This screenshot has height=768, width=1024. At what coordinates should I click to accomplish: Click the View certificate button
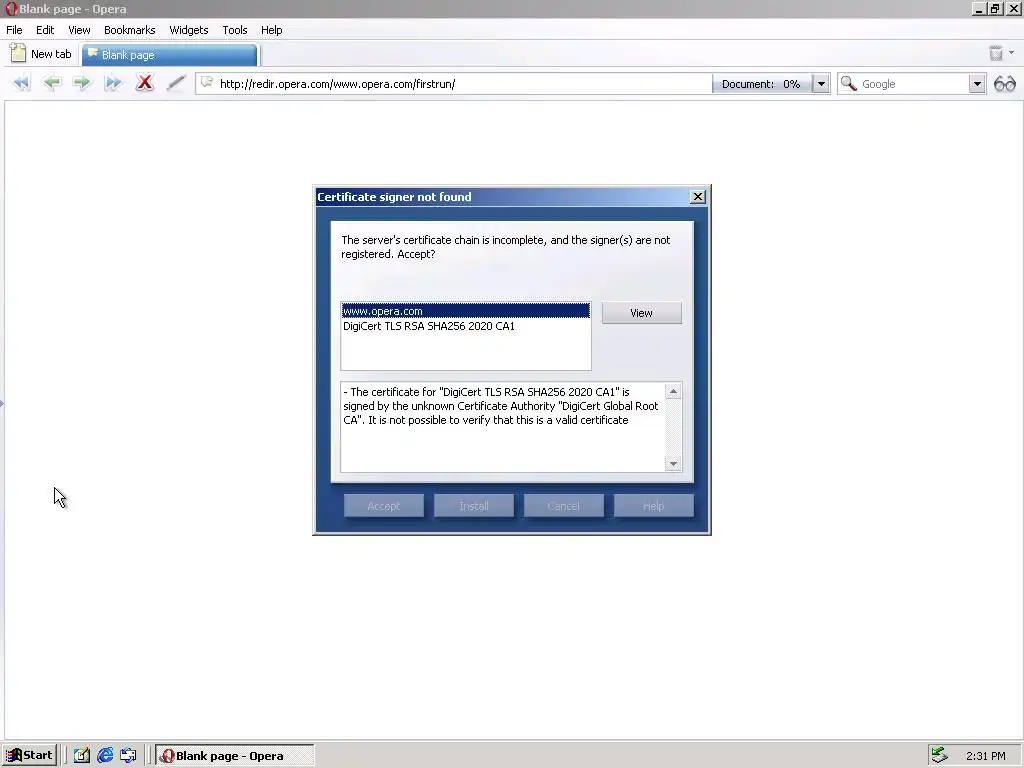[x=641, y=313]
